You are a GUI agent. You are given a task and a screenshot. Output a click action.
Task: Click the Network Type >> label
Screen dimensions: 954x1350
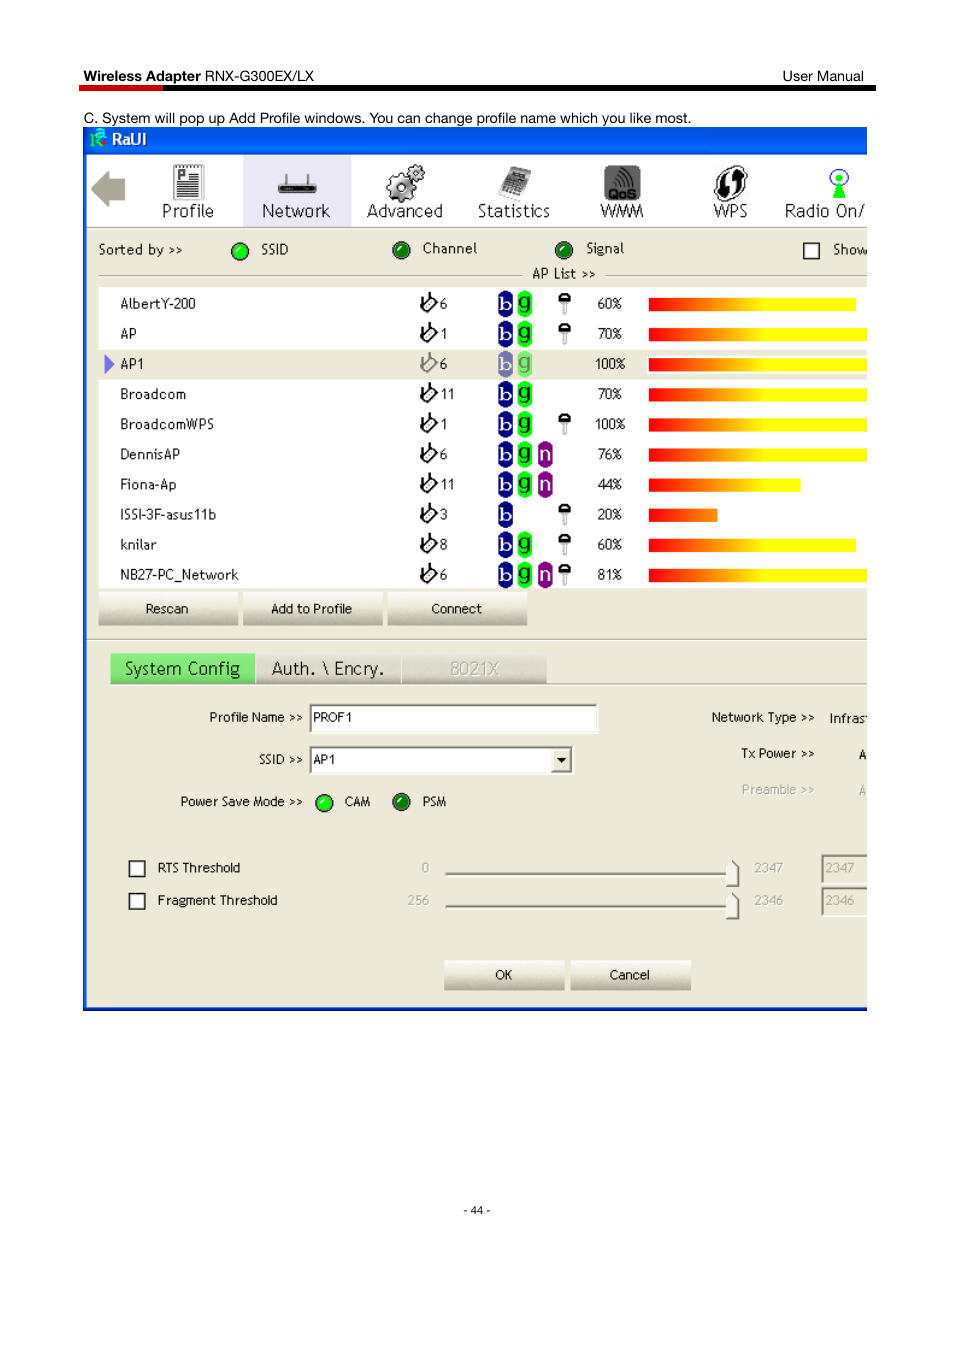click(x=763, y=717)
